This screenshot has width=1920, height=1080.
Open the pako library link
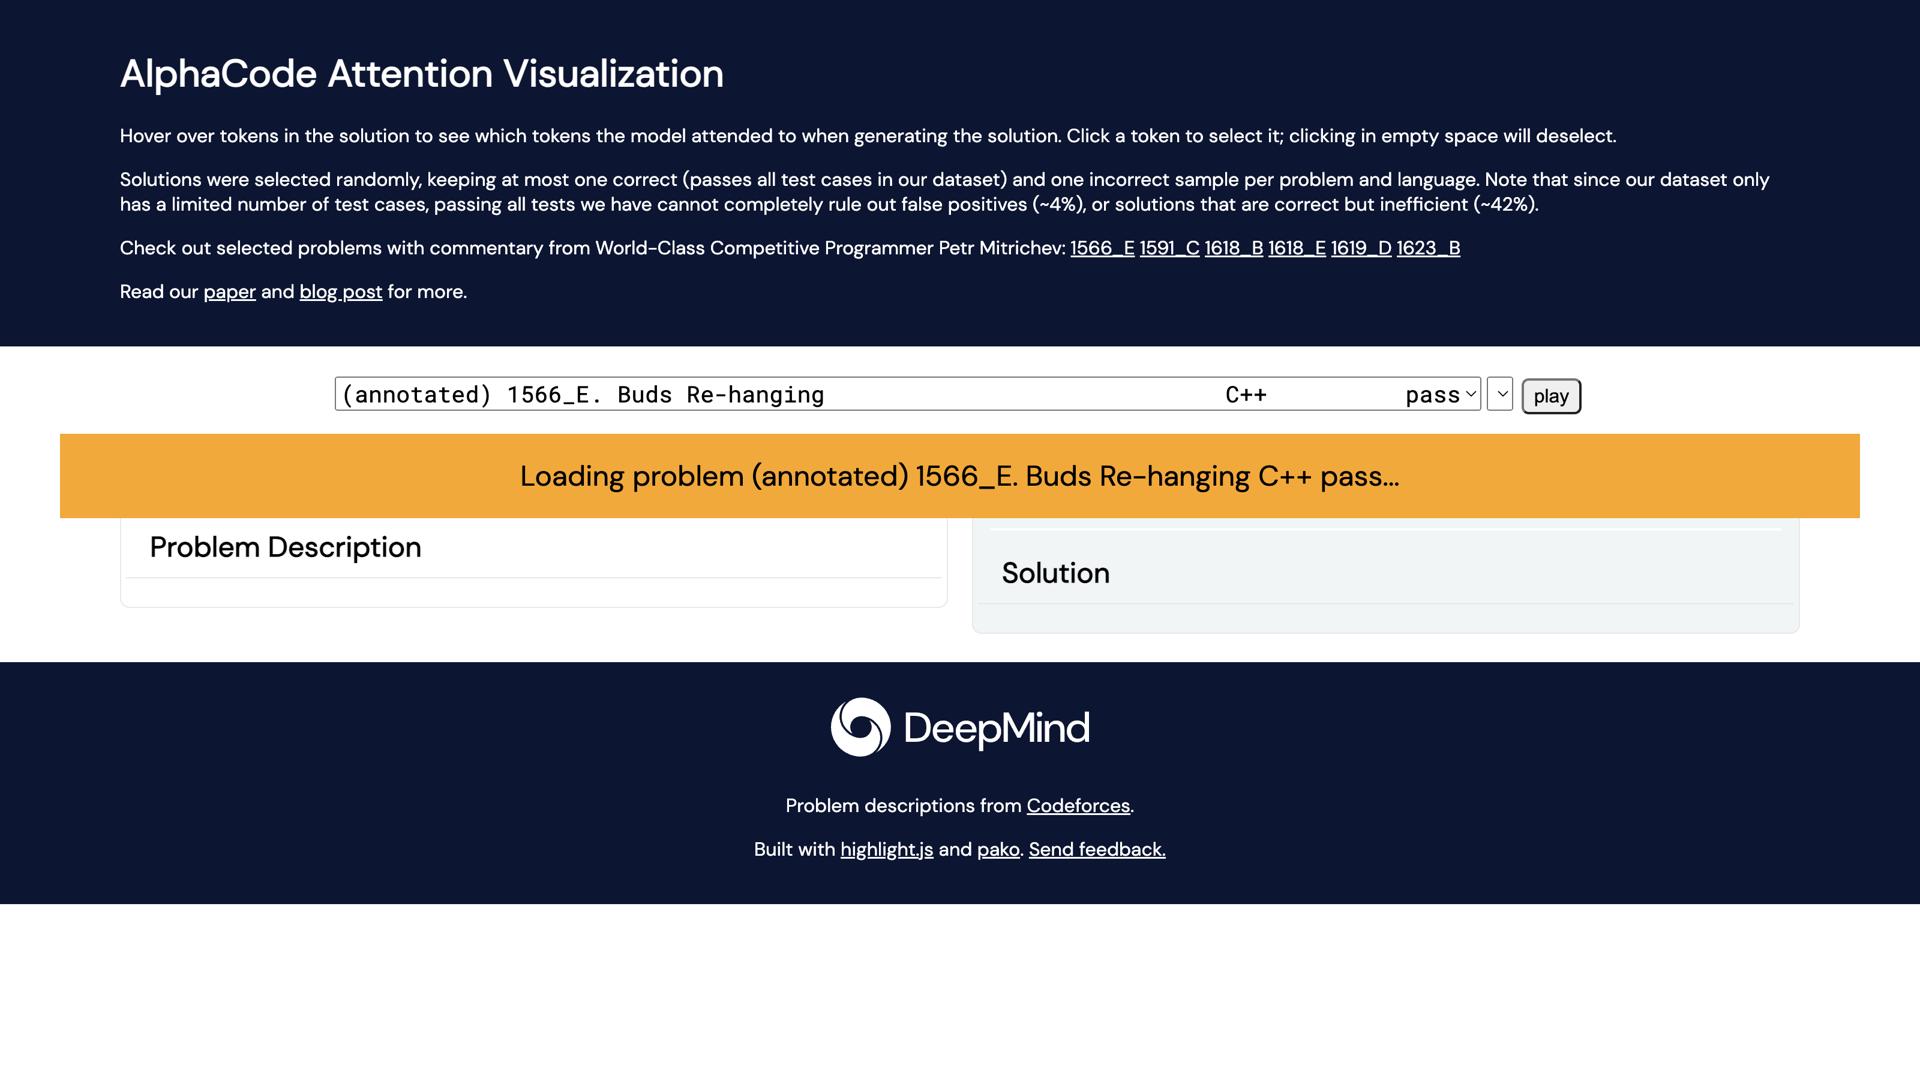click(997, 849)
